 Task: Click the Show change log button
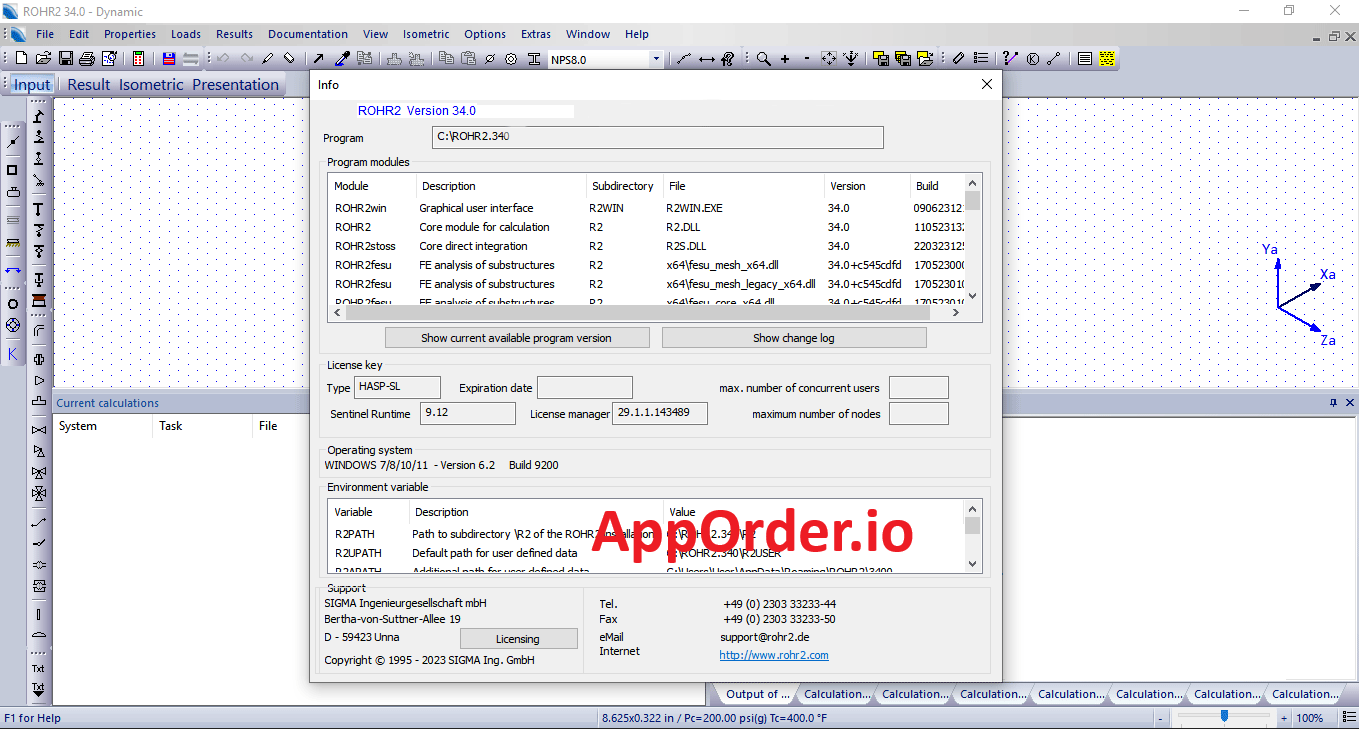pyautogui.click(x=794, y=338)
